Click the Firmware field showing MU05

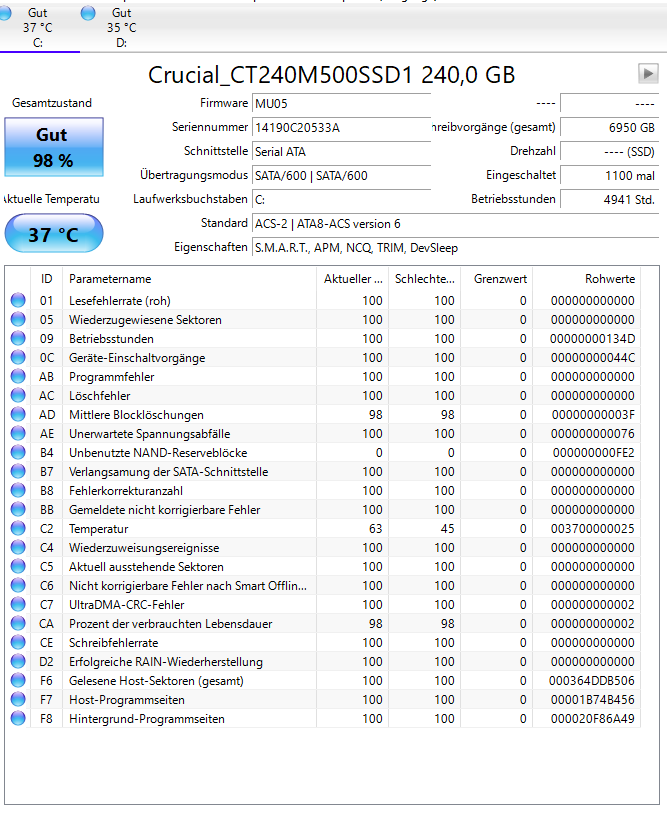click(341, 104)
